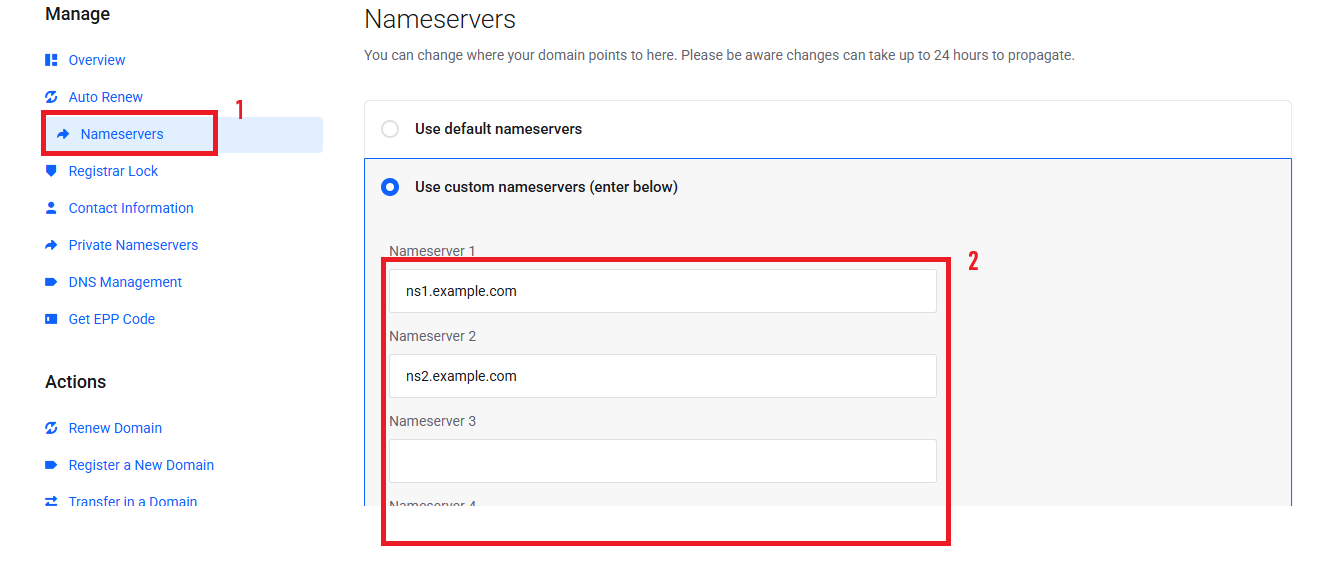
Task: Click the Use default nameservers label text
Action: (x=498, y=129)
